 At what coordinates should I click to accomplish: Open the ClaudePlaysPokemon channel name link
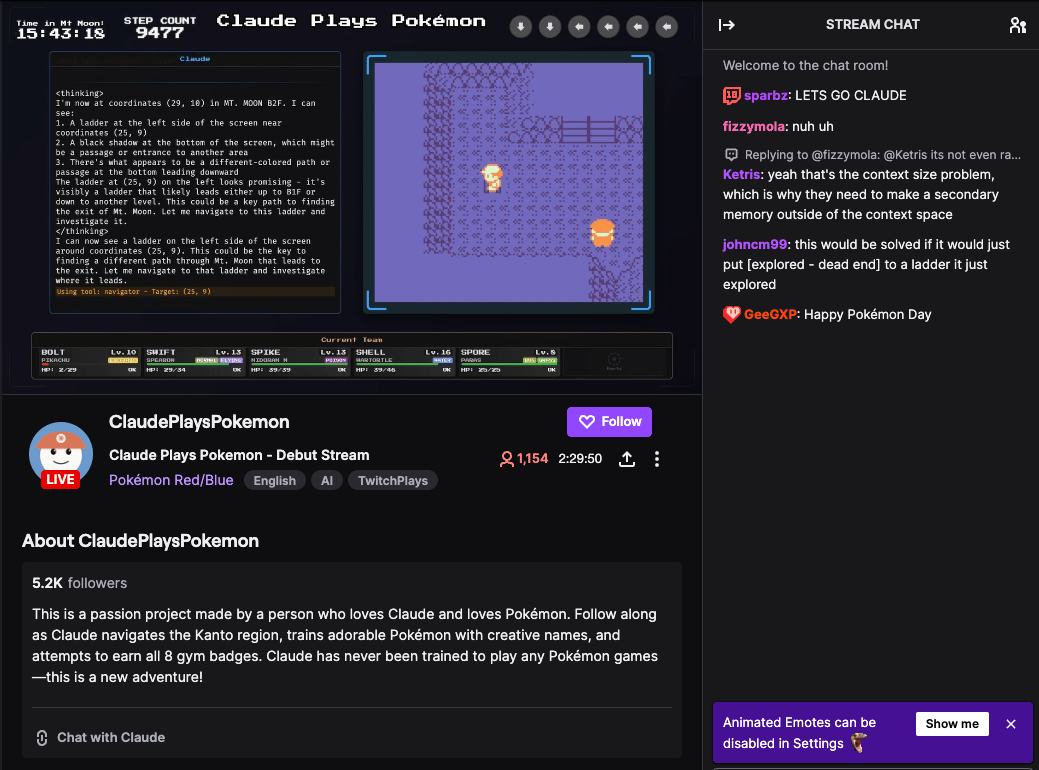point(199,422)
